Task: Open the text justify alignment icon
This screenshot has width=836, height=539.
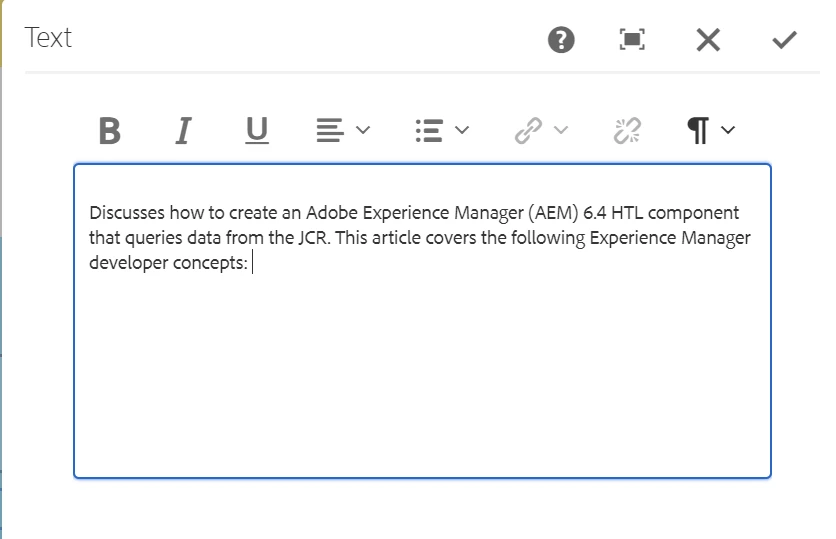Action: pyautogui.click(x=329, y=131)
